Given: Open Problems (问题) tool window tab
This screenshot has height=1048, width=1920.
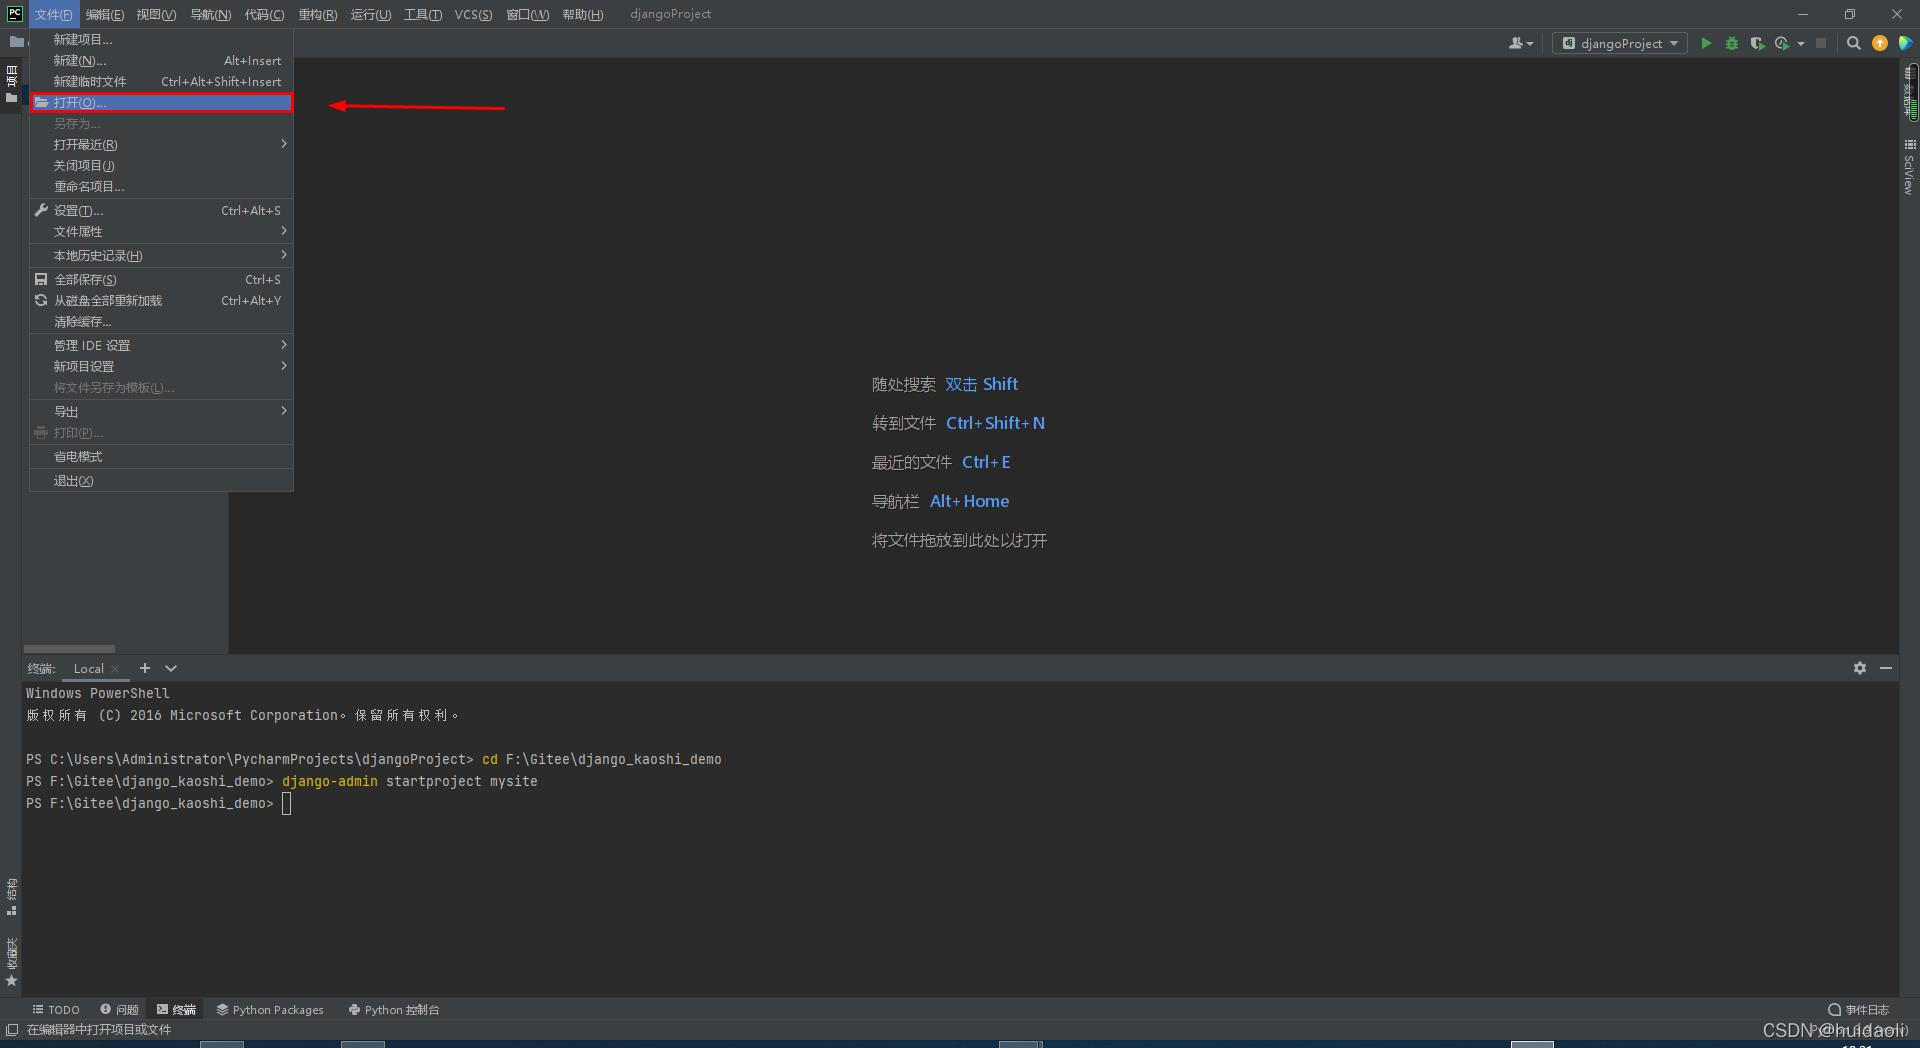Looking at the screenshot, I should click(119, 1010).
